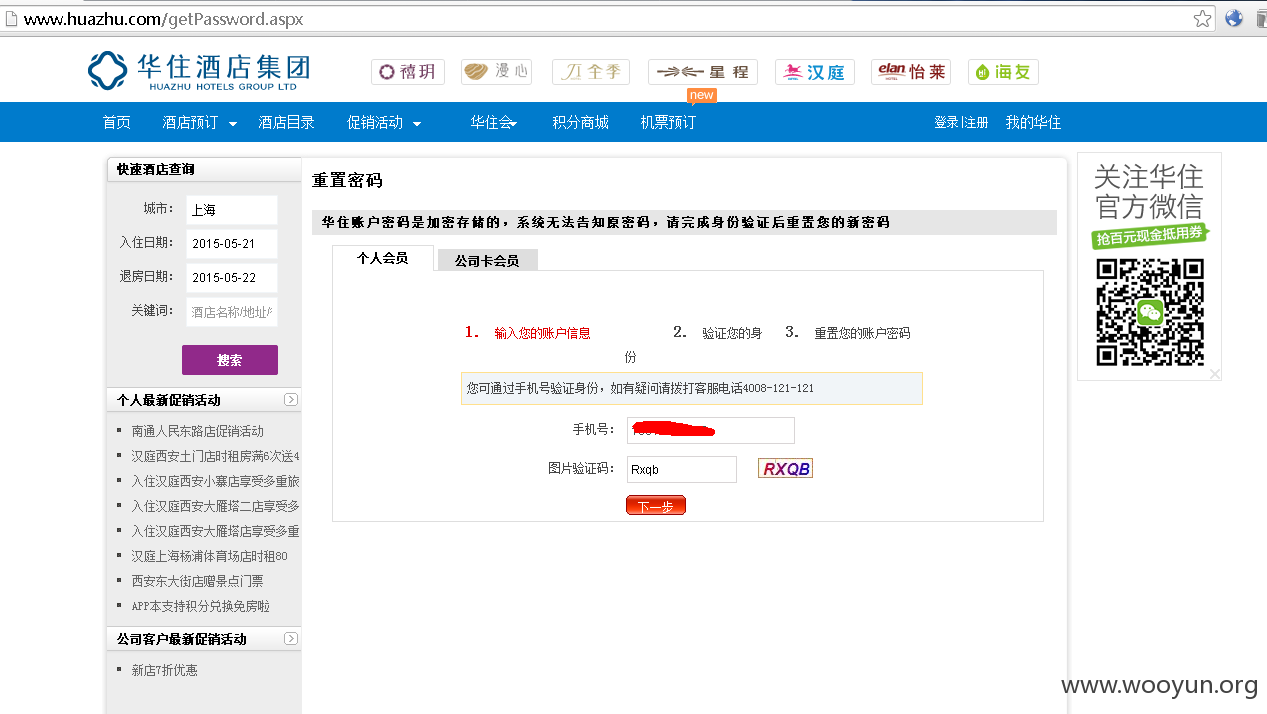This screenshot has width=1267, height=714.
Task: Click the 注册 register link
Action: pos(976,122)
